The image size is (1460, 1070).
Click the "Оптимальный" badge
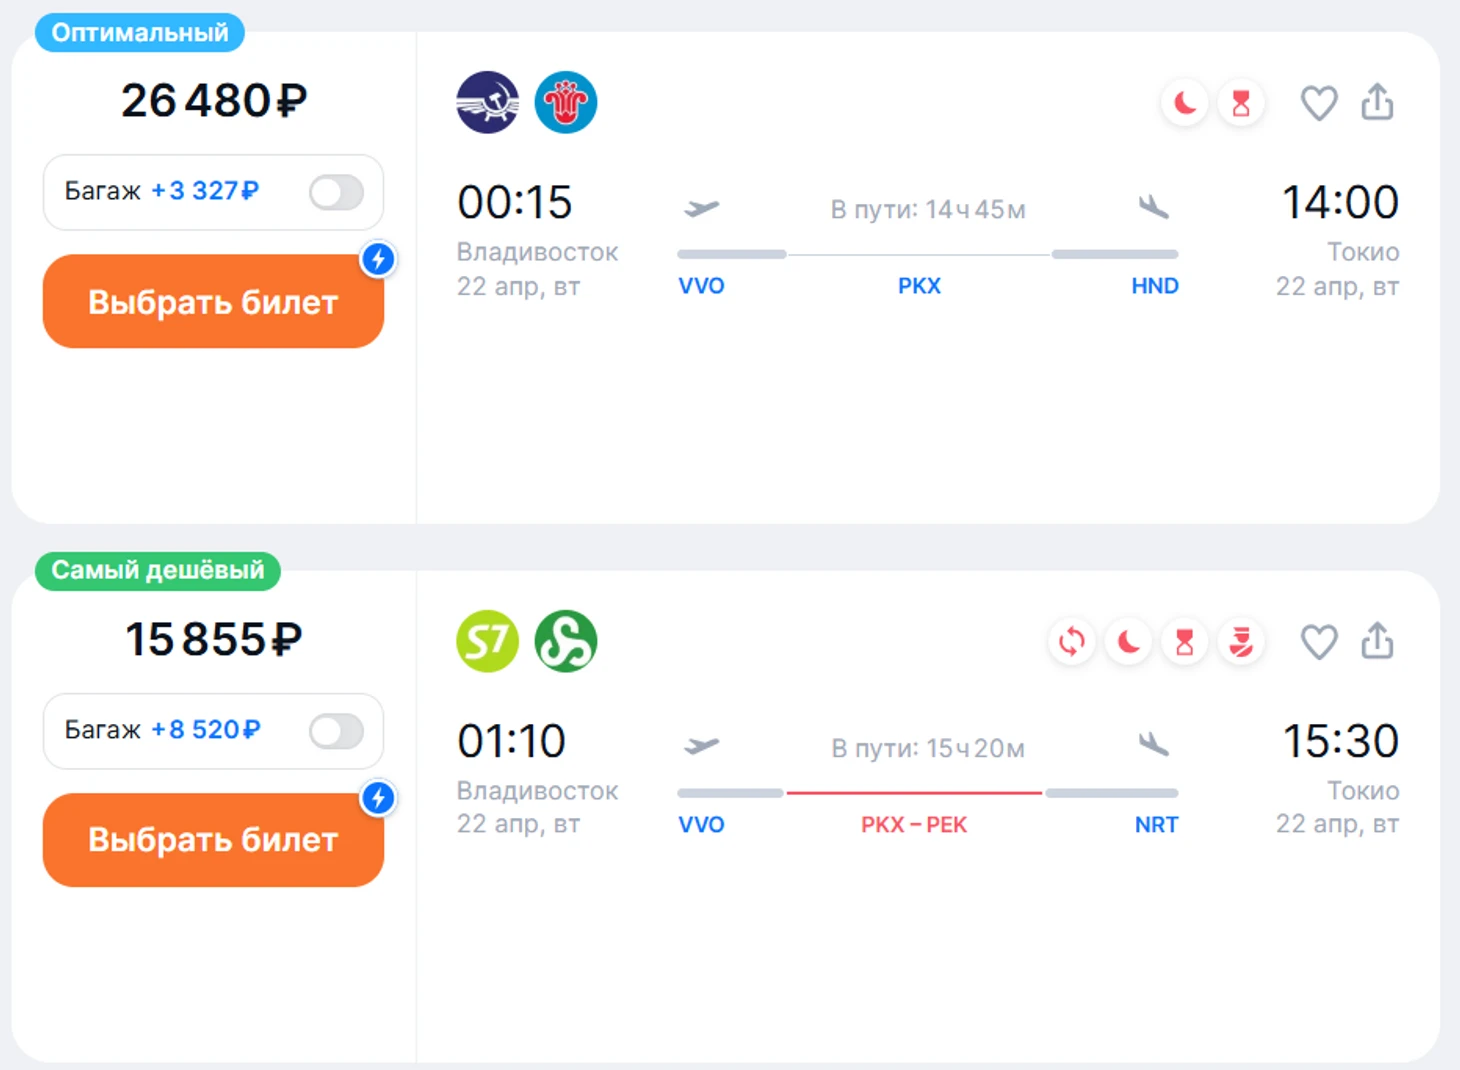[x=140, y=33]
